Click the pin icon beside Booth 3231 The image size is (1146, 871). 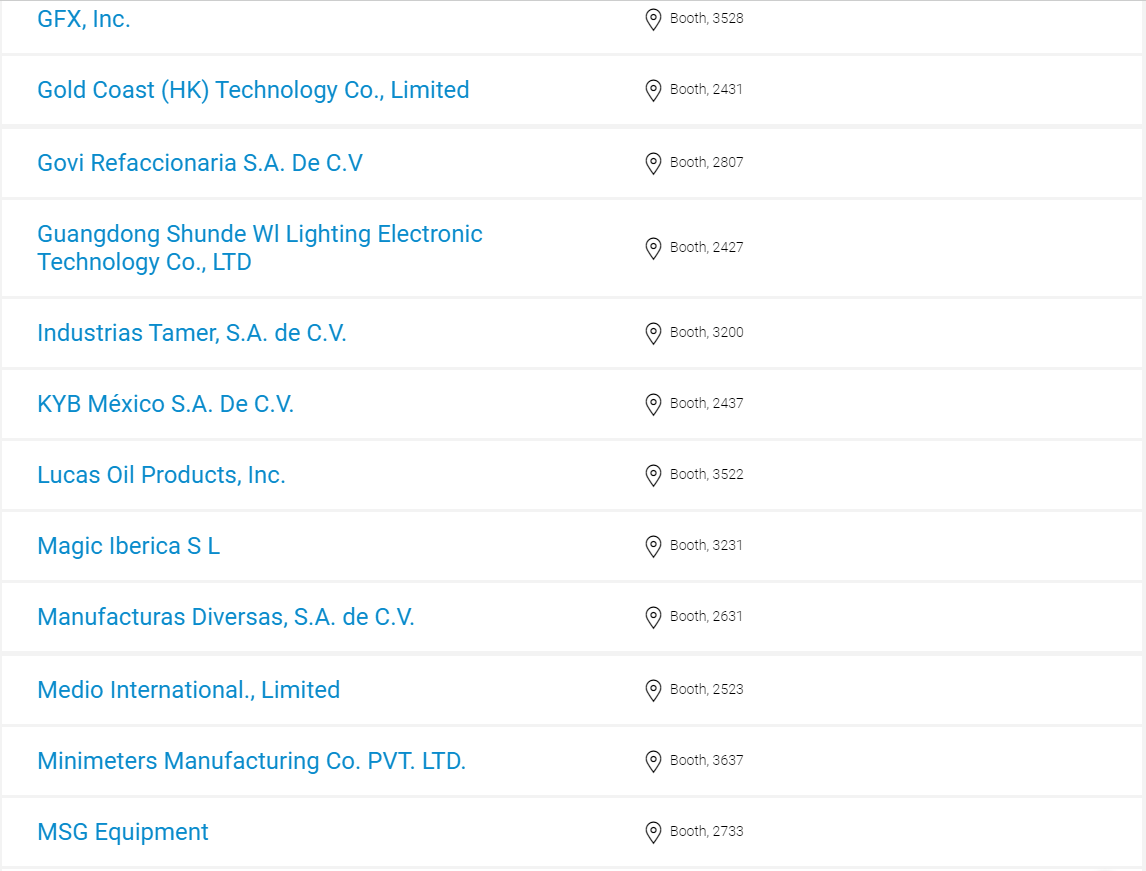(x=653, y=546)
